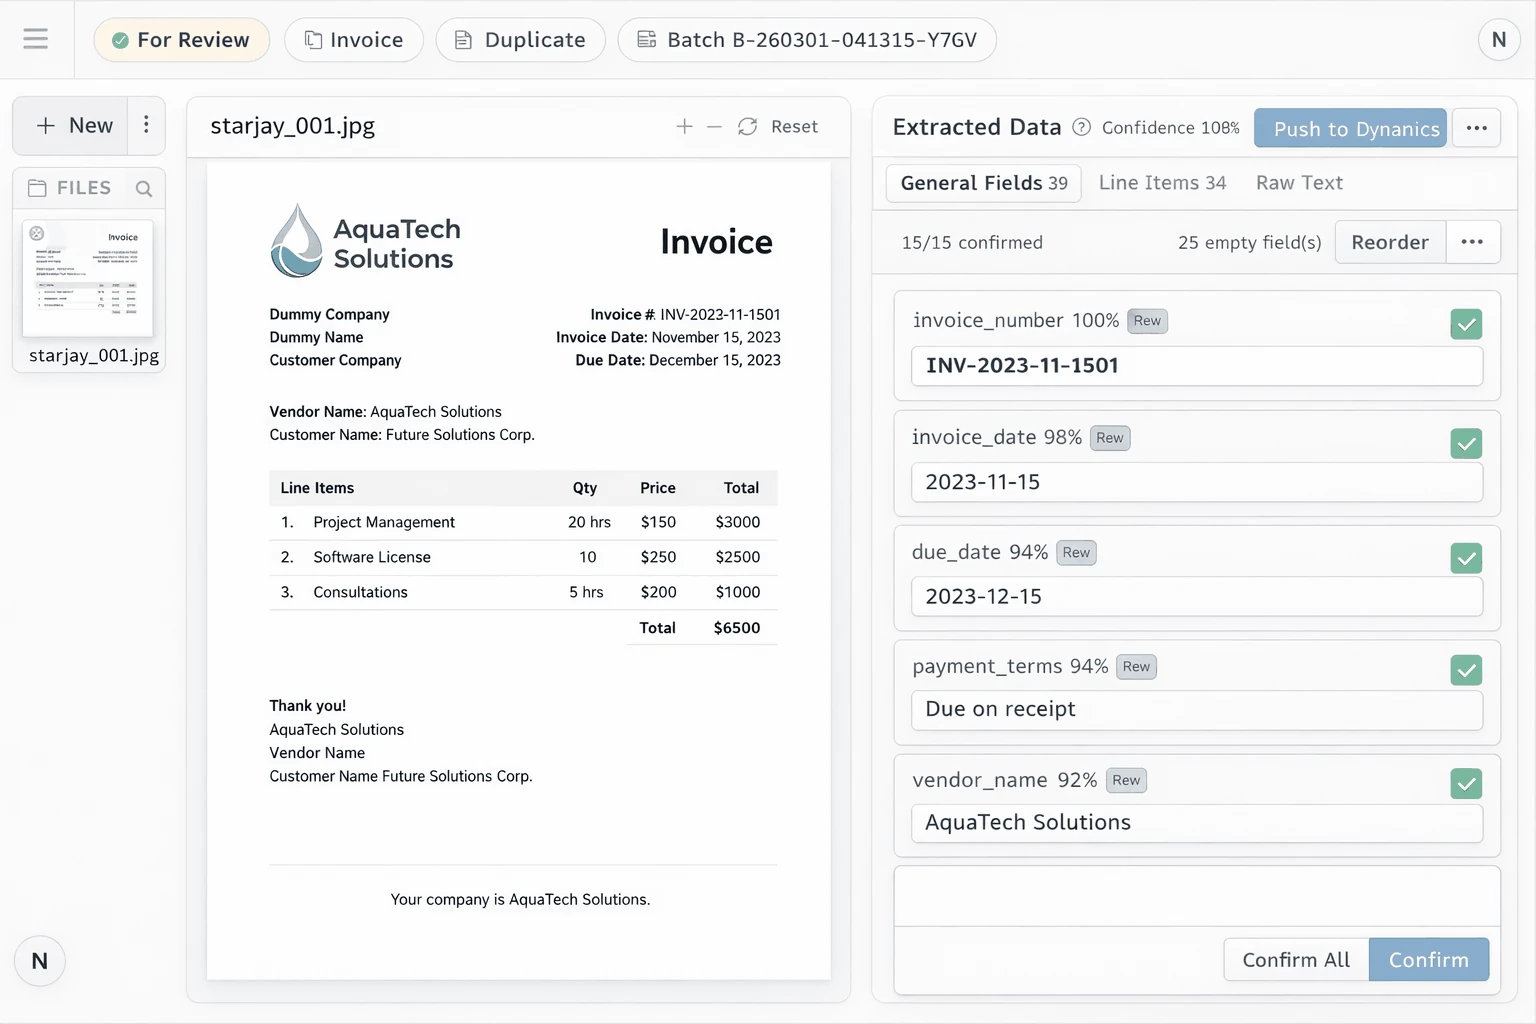Open more options beside Push to Dynamics
The image size is (1536, 1024).
click(1476, 128)
